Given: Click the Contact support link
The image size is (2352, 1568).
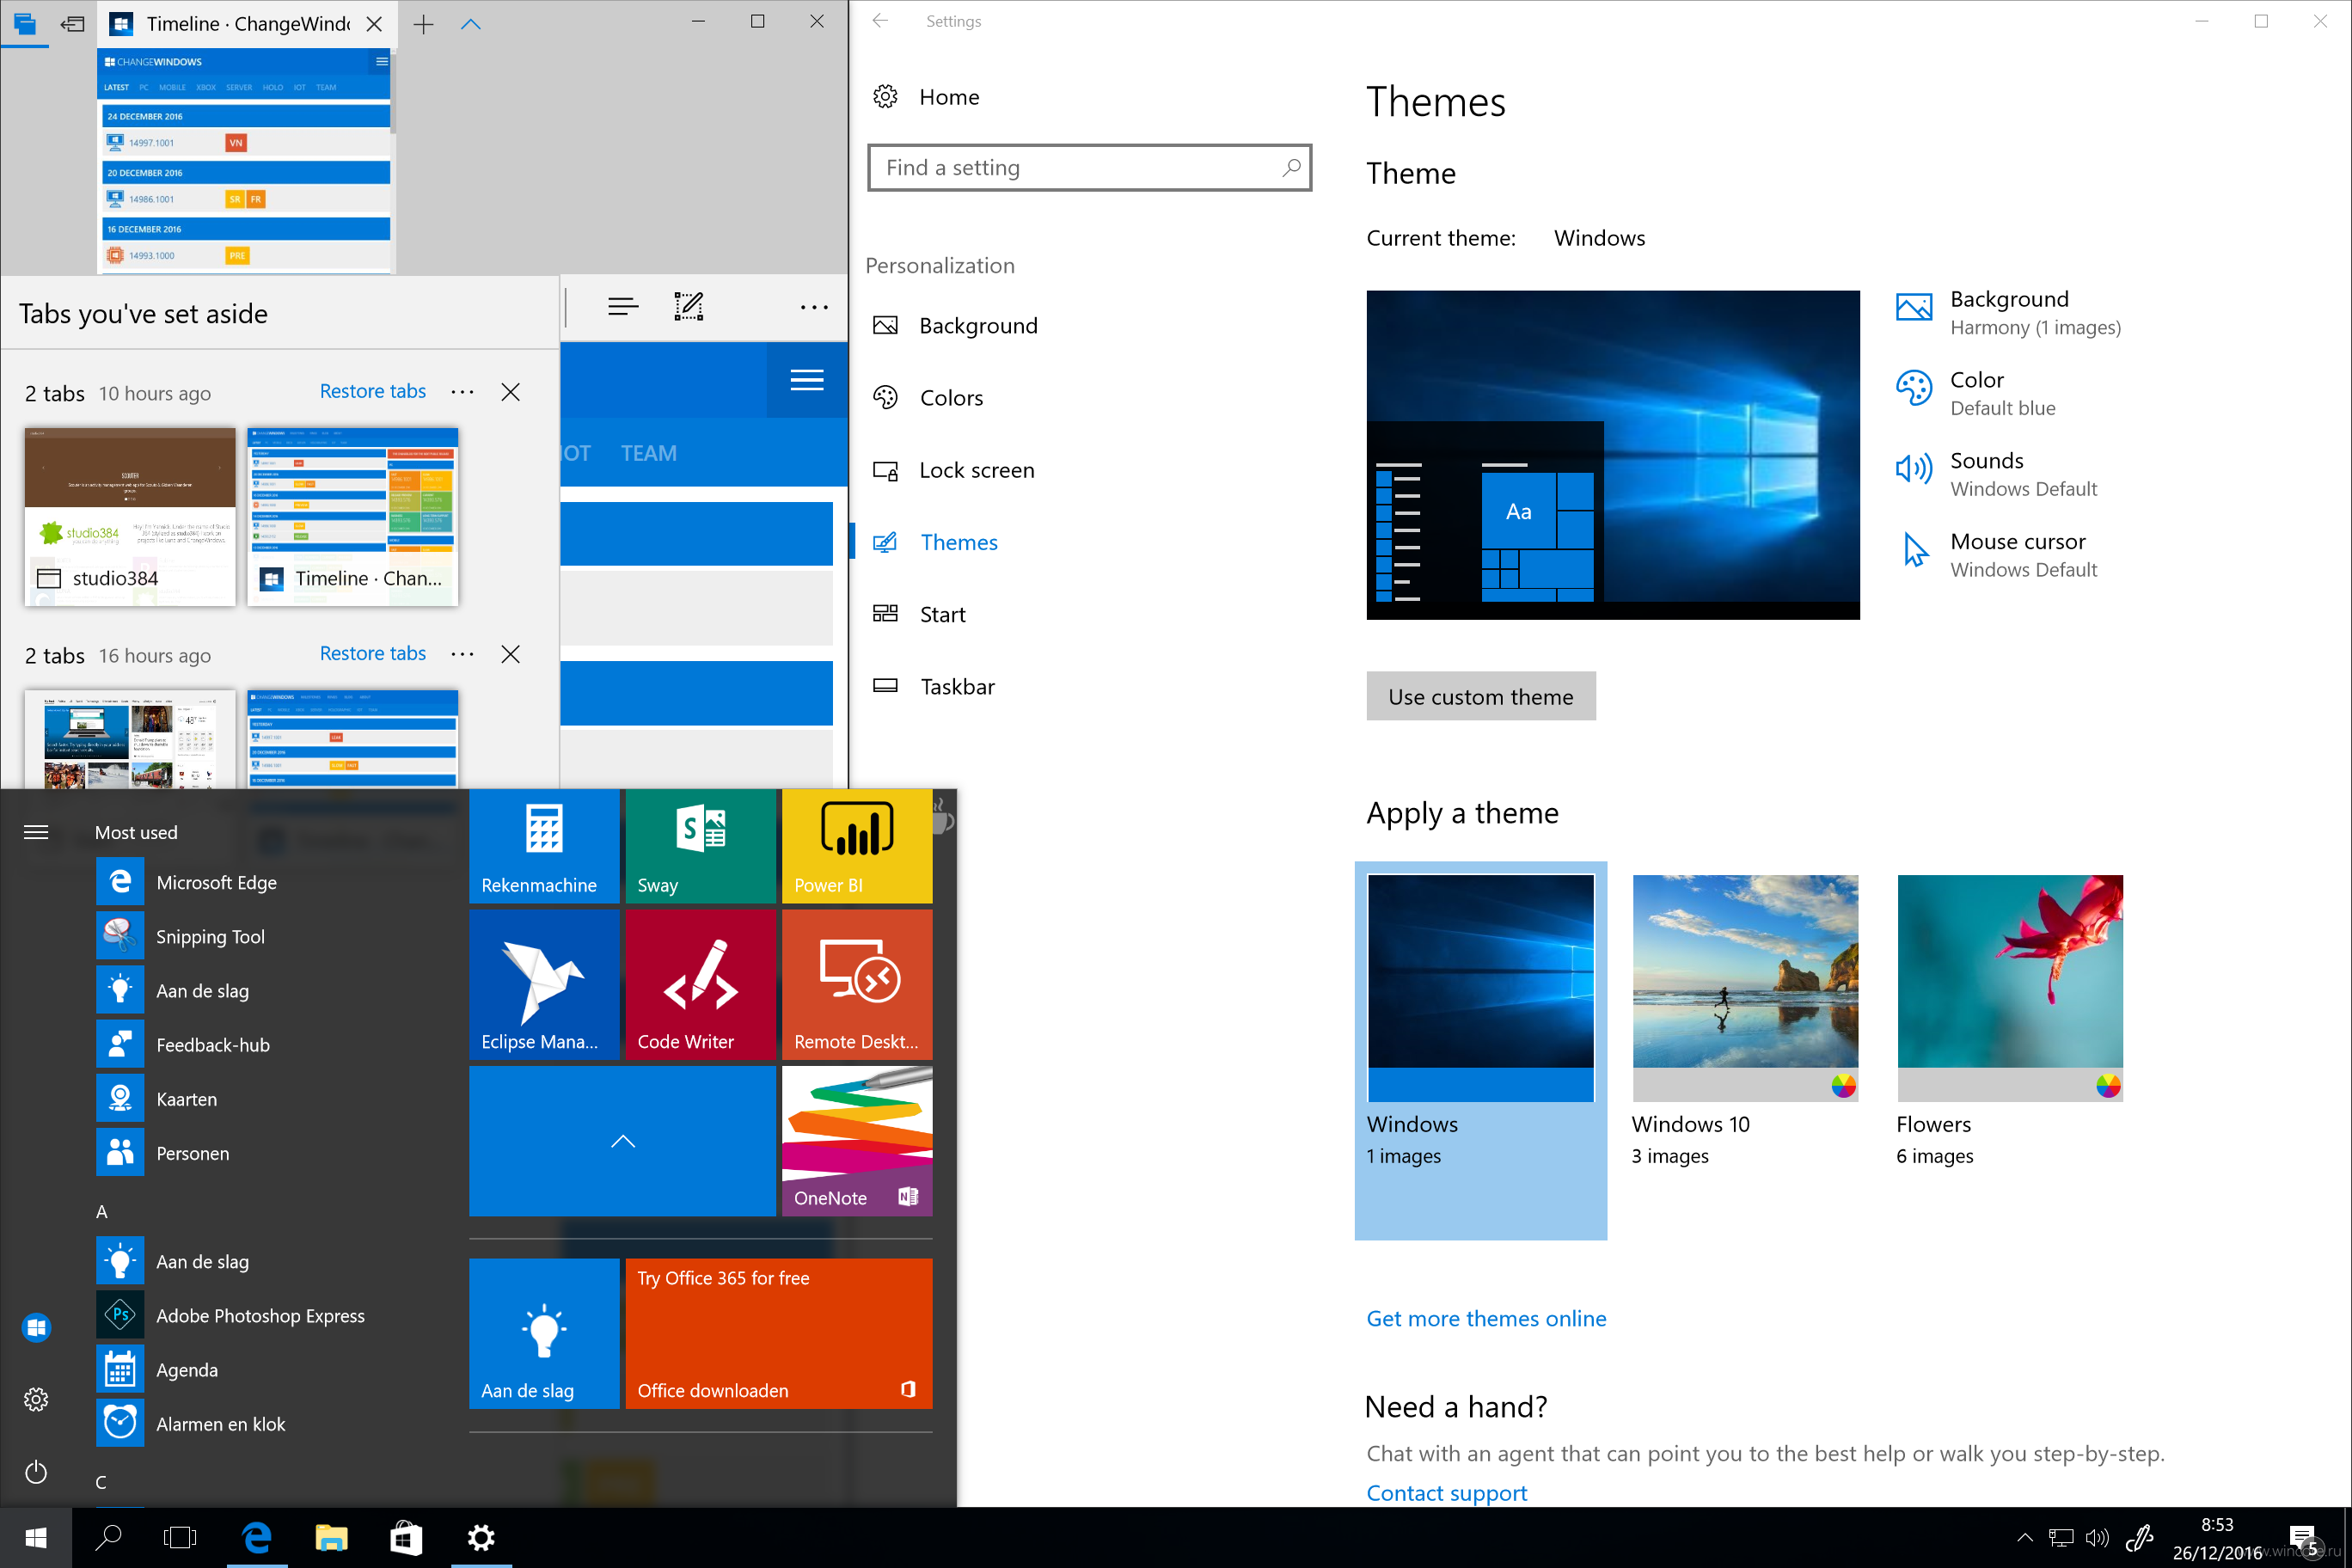Looking at the screenshot, I should pyautogui.click(x=1446, y=1492).
